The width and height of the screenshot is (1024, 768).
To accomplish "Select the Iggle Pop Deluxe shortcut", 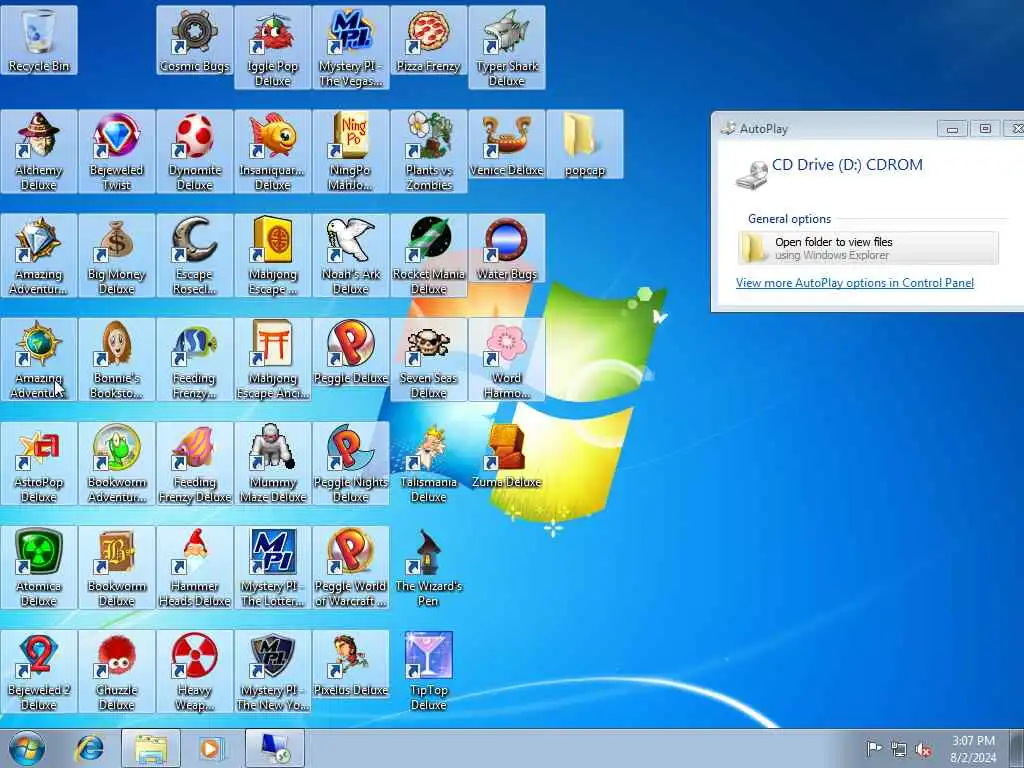I will click(272, 48).
